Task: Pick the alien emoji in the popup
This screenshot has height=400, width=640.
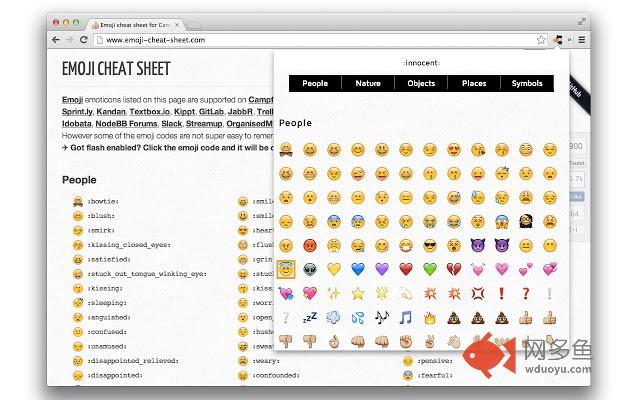Action: point(310,269)
